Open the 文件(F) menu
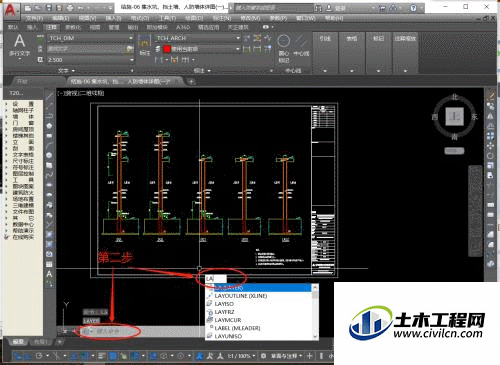500x365 pixels. (x=35, y=18)
